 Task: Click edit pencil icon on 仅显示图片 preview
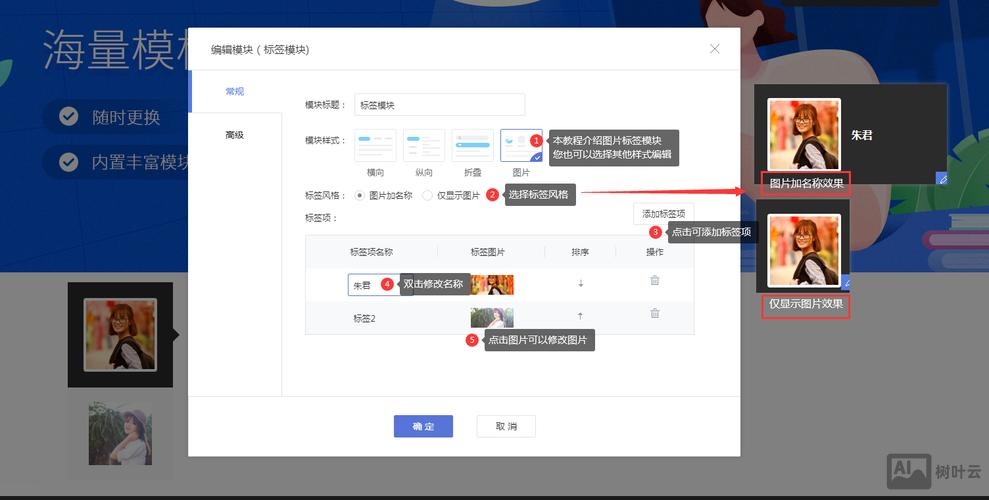coord(846,284)
